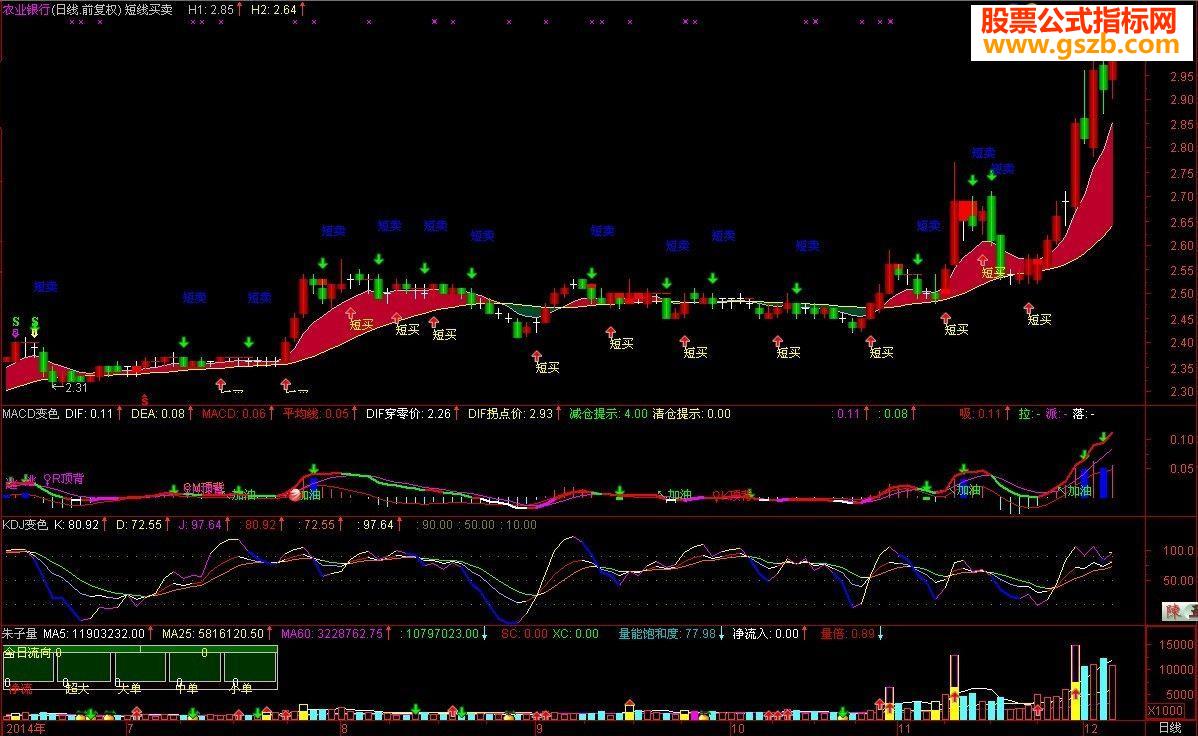This screenshot has width=1198, height=736.
Task: Click the small icon in KDJ pane's corner
Action: pyautogui.click(x=1179, y=611)
